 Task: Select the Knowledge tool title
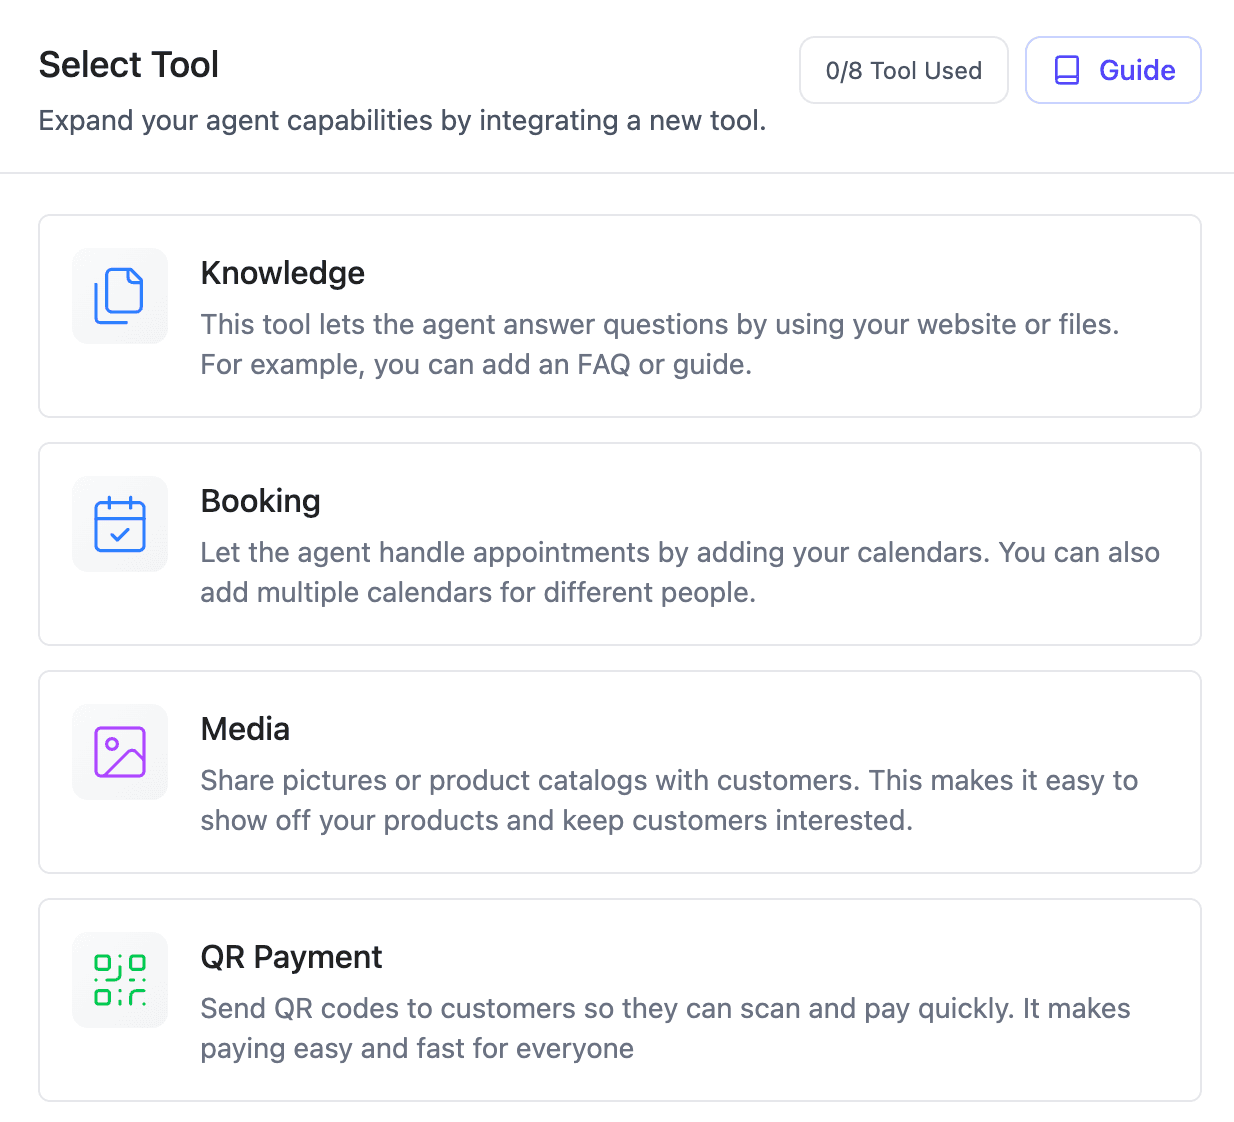click(x=282, y=273)
